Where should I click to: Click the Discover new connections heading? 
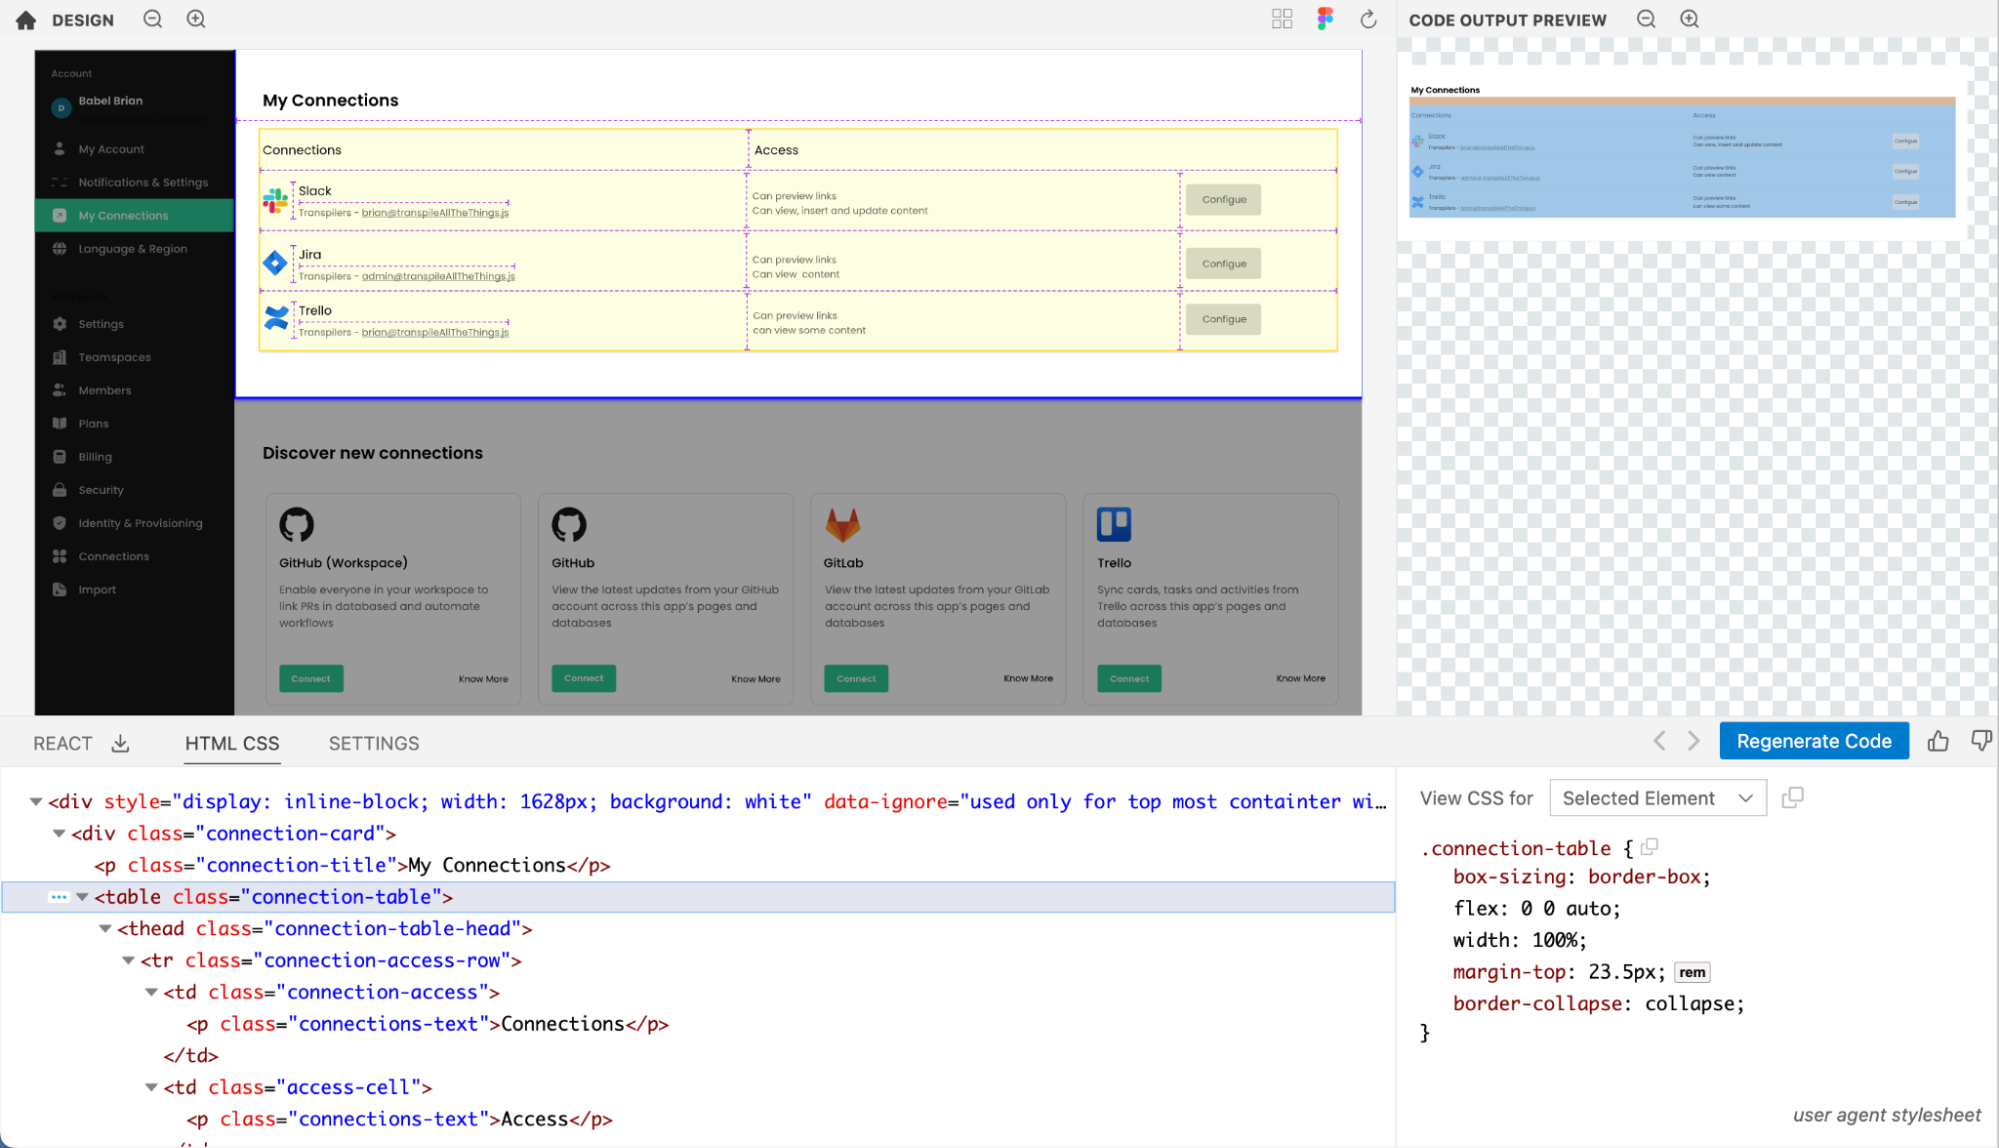372,453
